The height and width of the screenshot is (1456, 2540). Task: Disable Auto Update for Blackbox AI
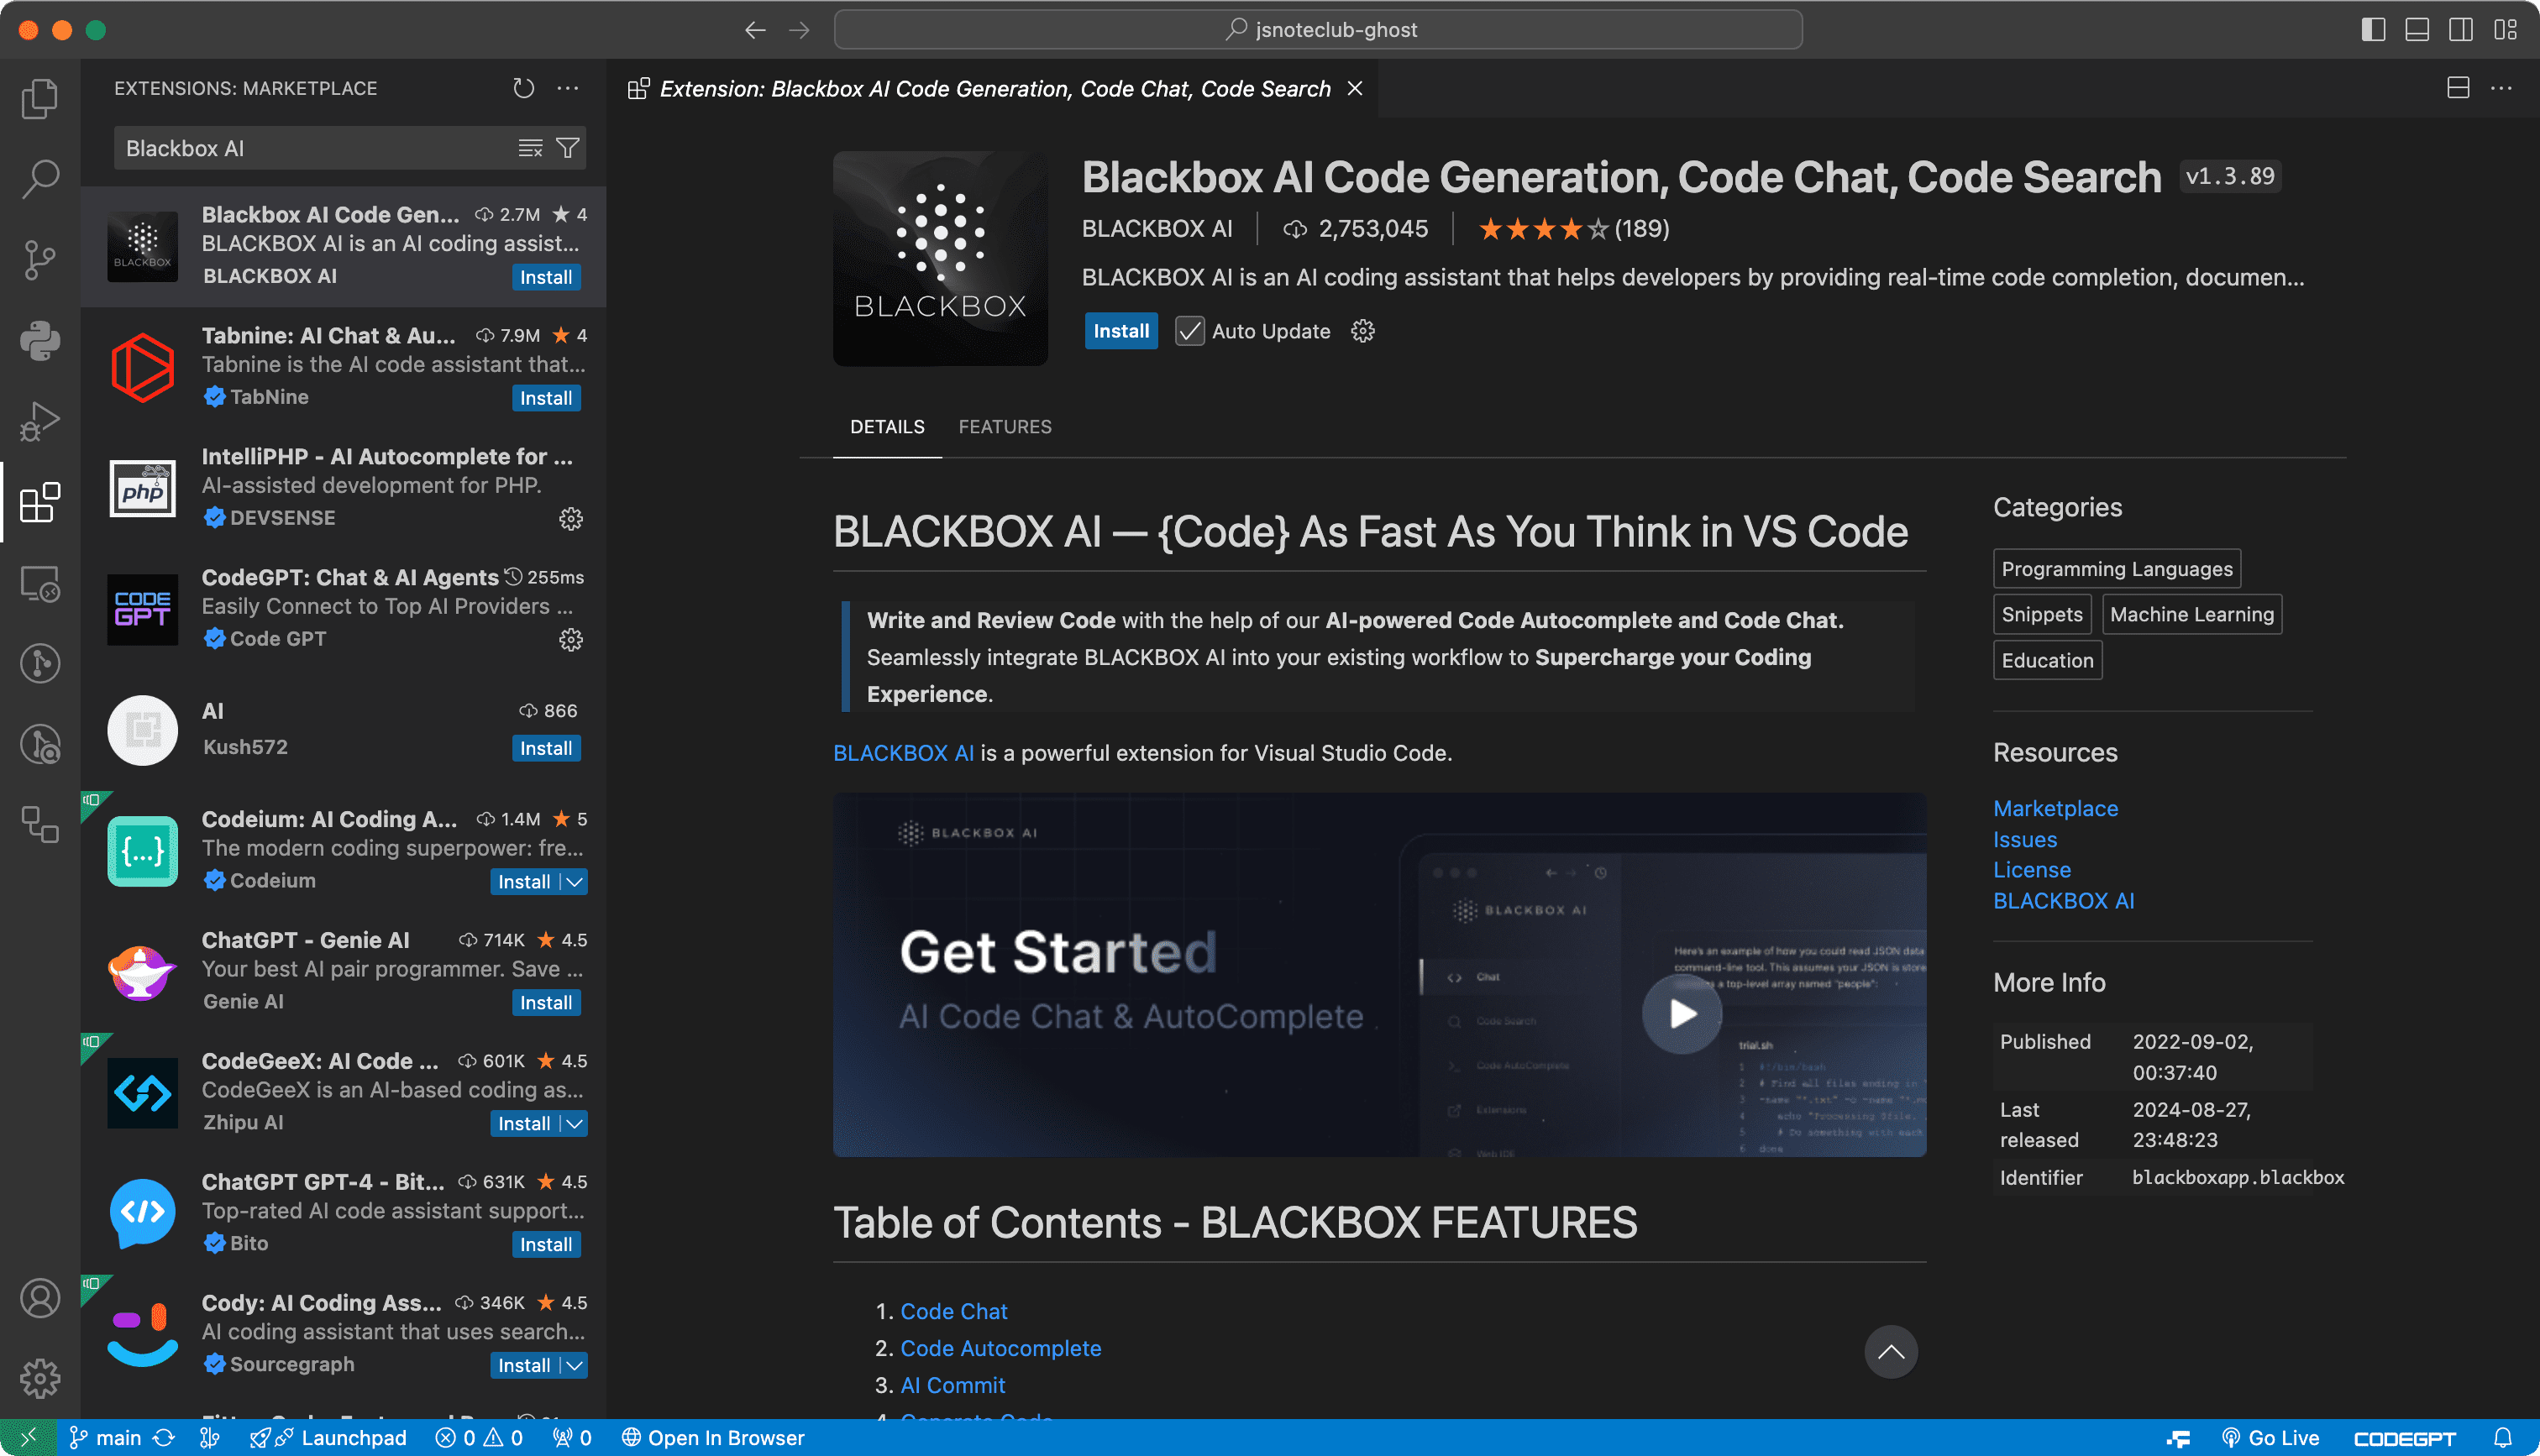[1189, 331]
